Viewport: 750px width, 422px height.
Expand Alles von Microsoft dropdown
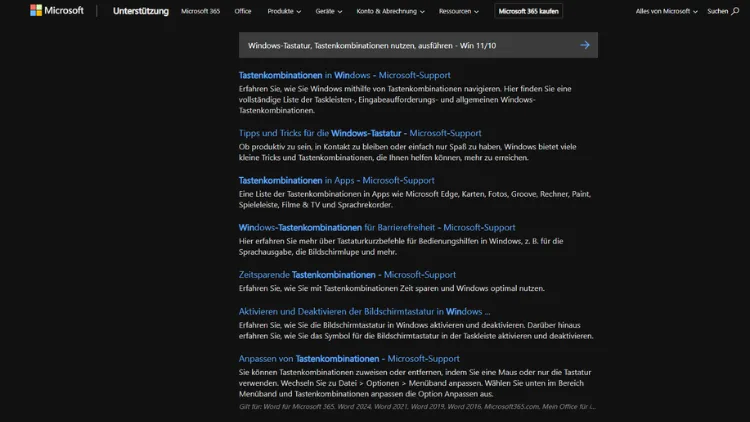(666, 11)
